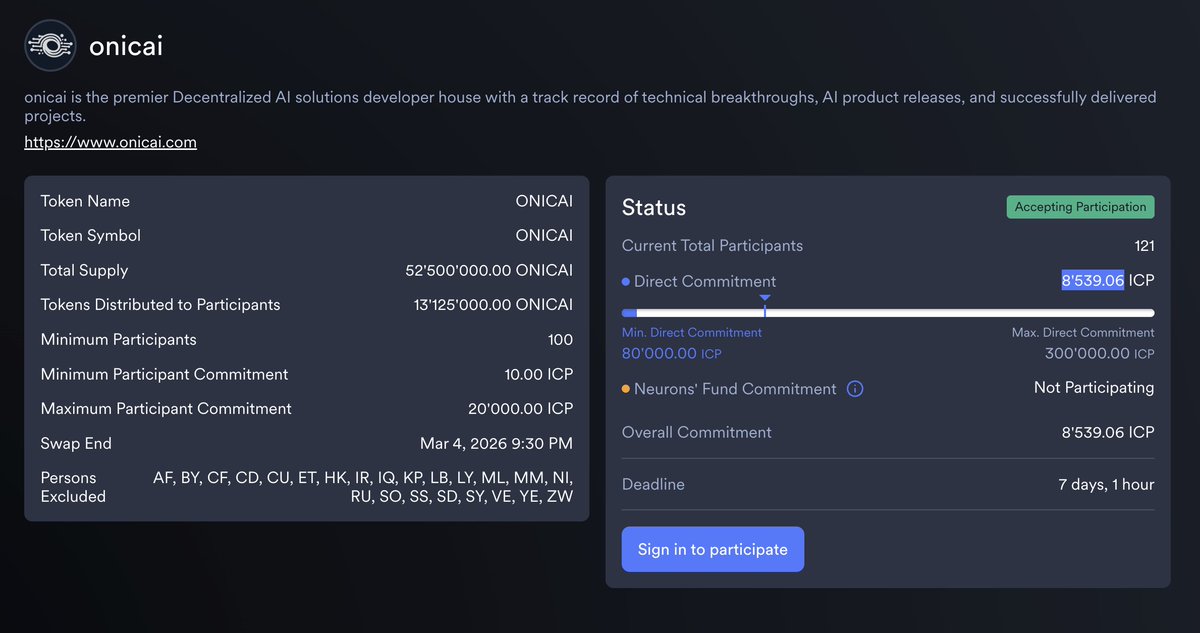Click the Deadline label
The height and width of the screenshot is (633, 1200).
(653, 485)
